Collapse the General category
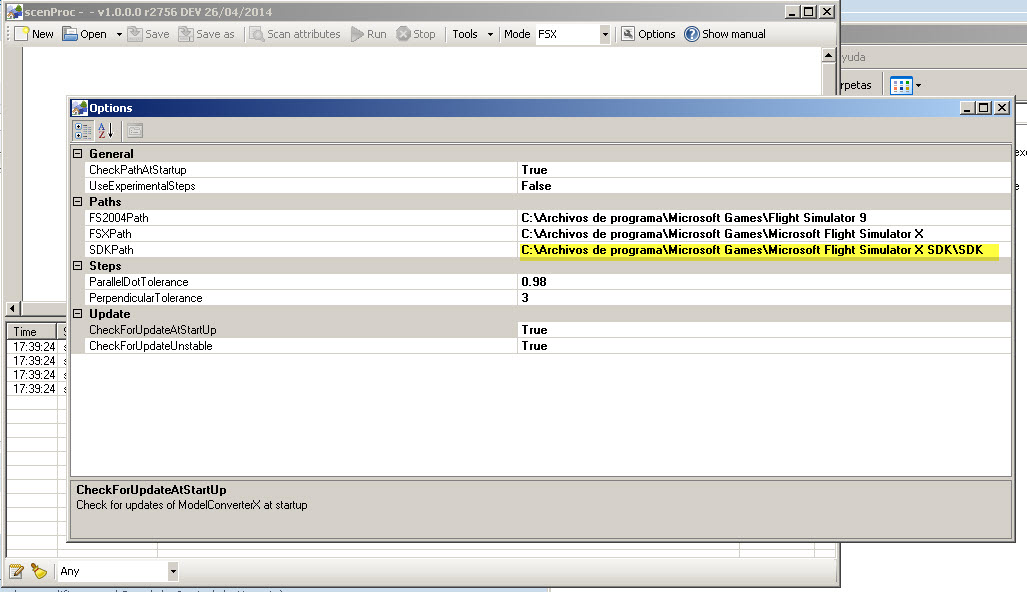 78,154
